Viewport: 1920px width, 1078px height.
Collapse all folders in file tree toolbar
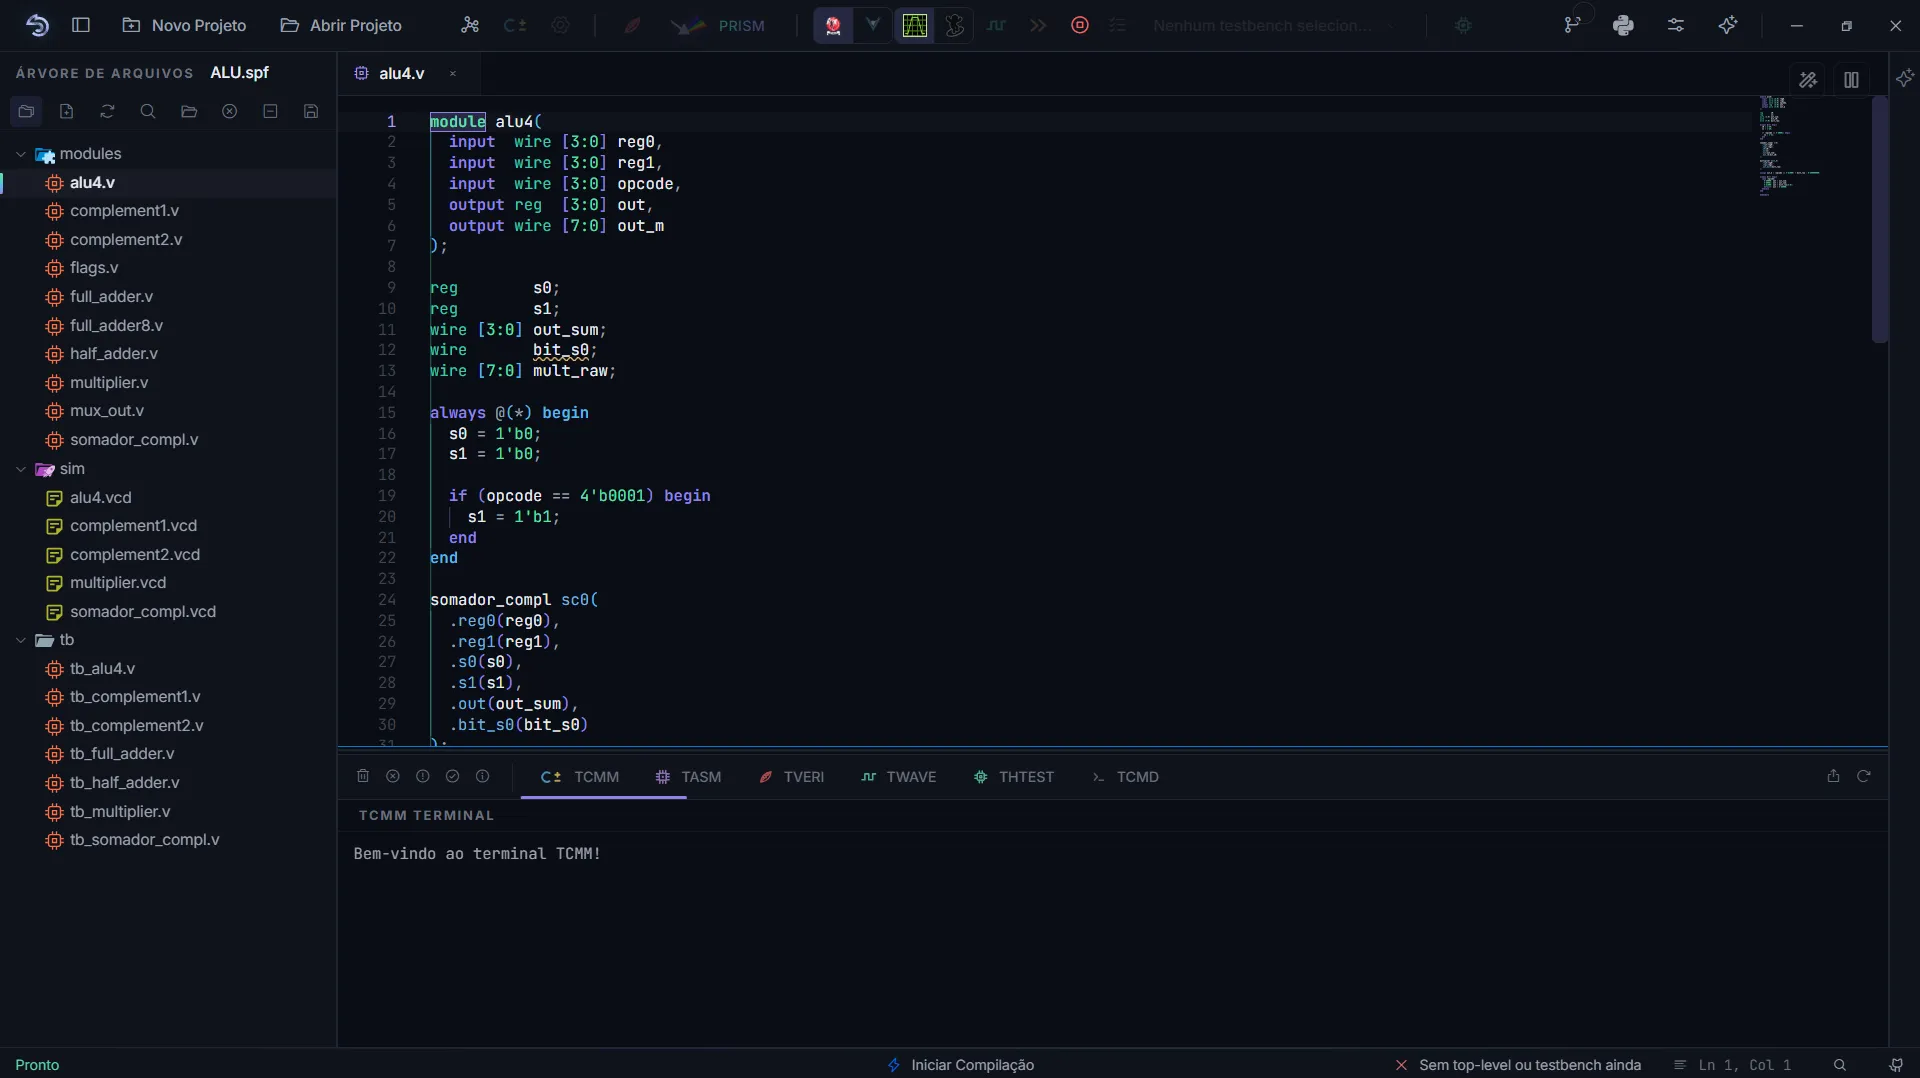[270, 111]
